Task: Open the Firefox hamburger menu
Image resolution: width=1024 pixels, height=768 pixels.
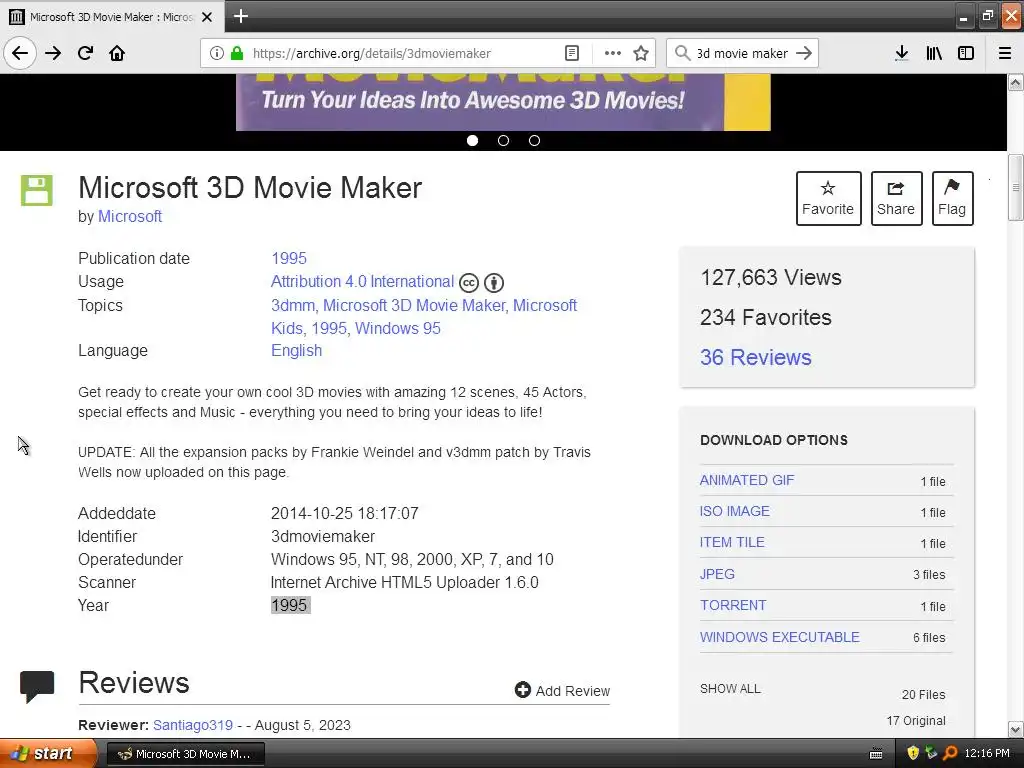Action: 1005,53
